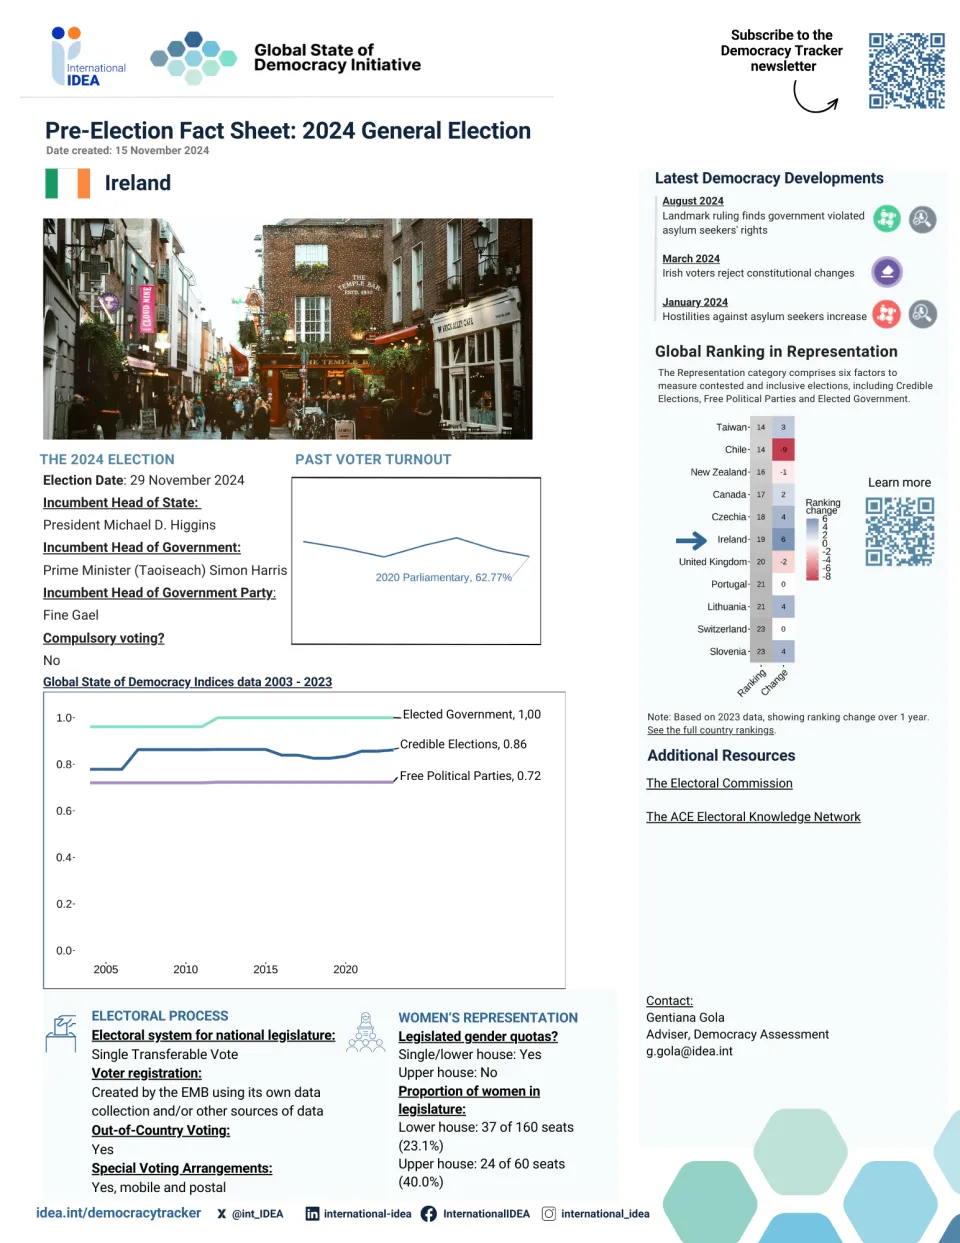Click the 'Compulsory voting?' link
The width and height of the screenshot is (960, 1243).
(x=104, y=638)
